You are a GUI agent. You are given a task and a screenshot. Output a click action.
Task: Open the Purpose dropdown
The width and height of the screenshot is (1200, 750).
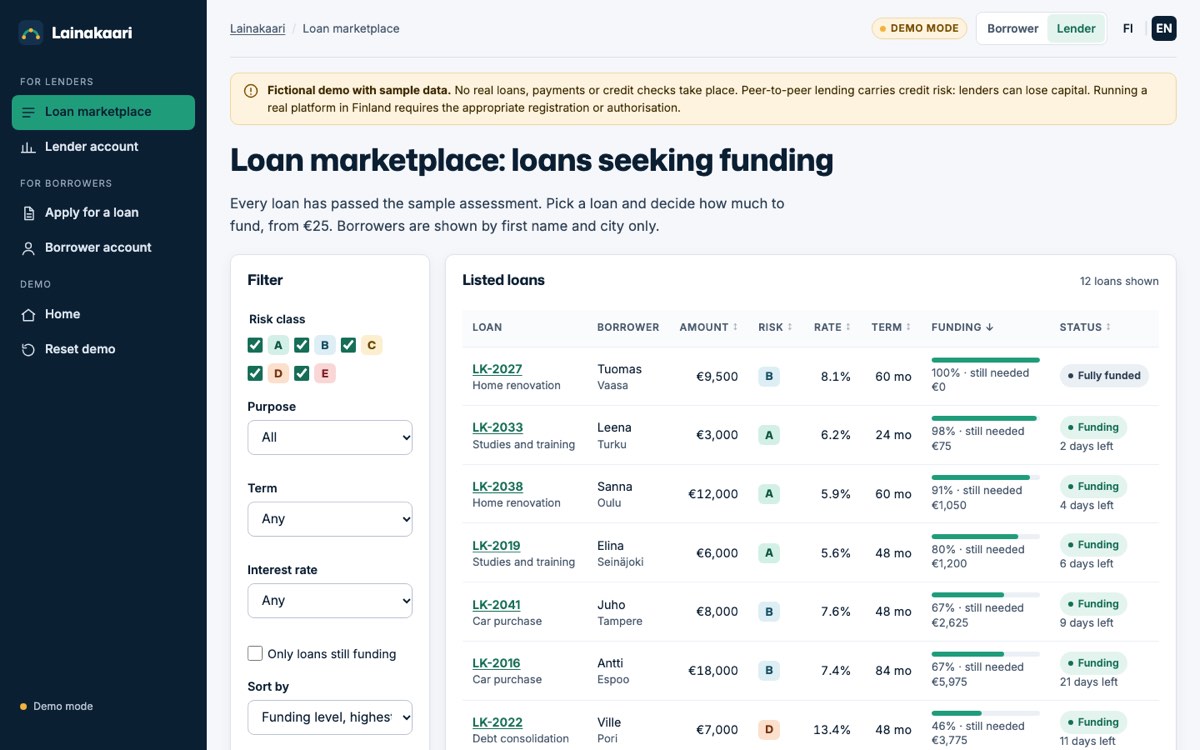click(x=330, y=437)
